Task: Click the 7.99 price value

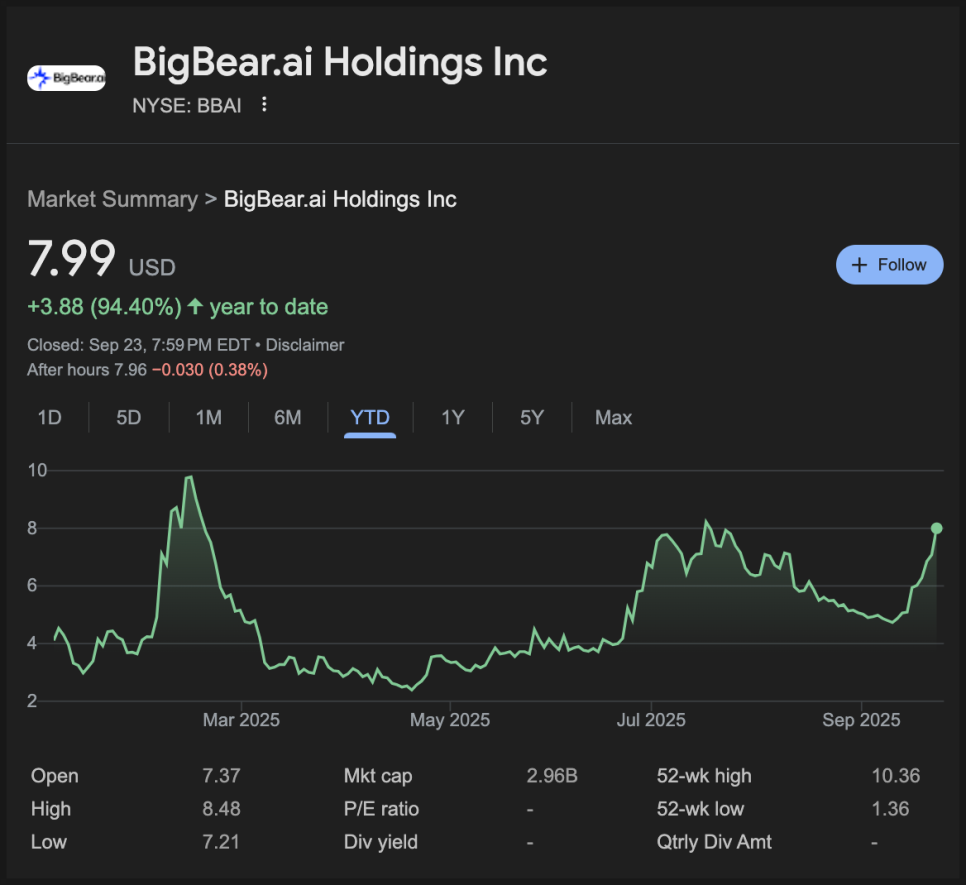Action: [x=71, y=259]
